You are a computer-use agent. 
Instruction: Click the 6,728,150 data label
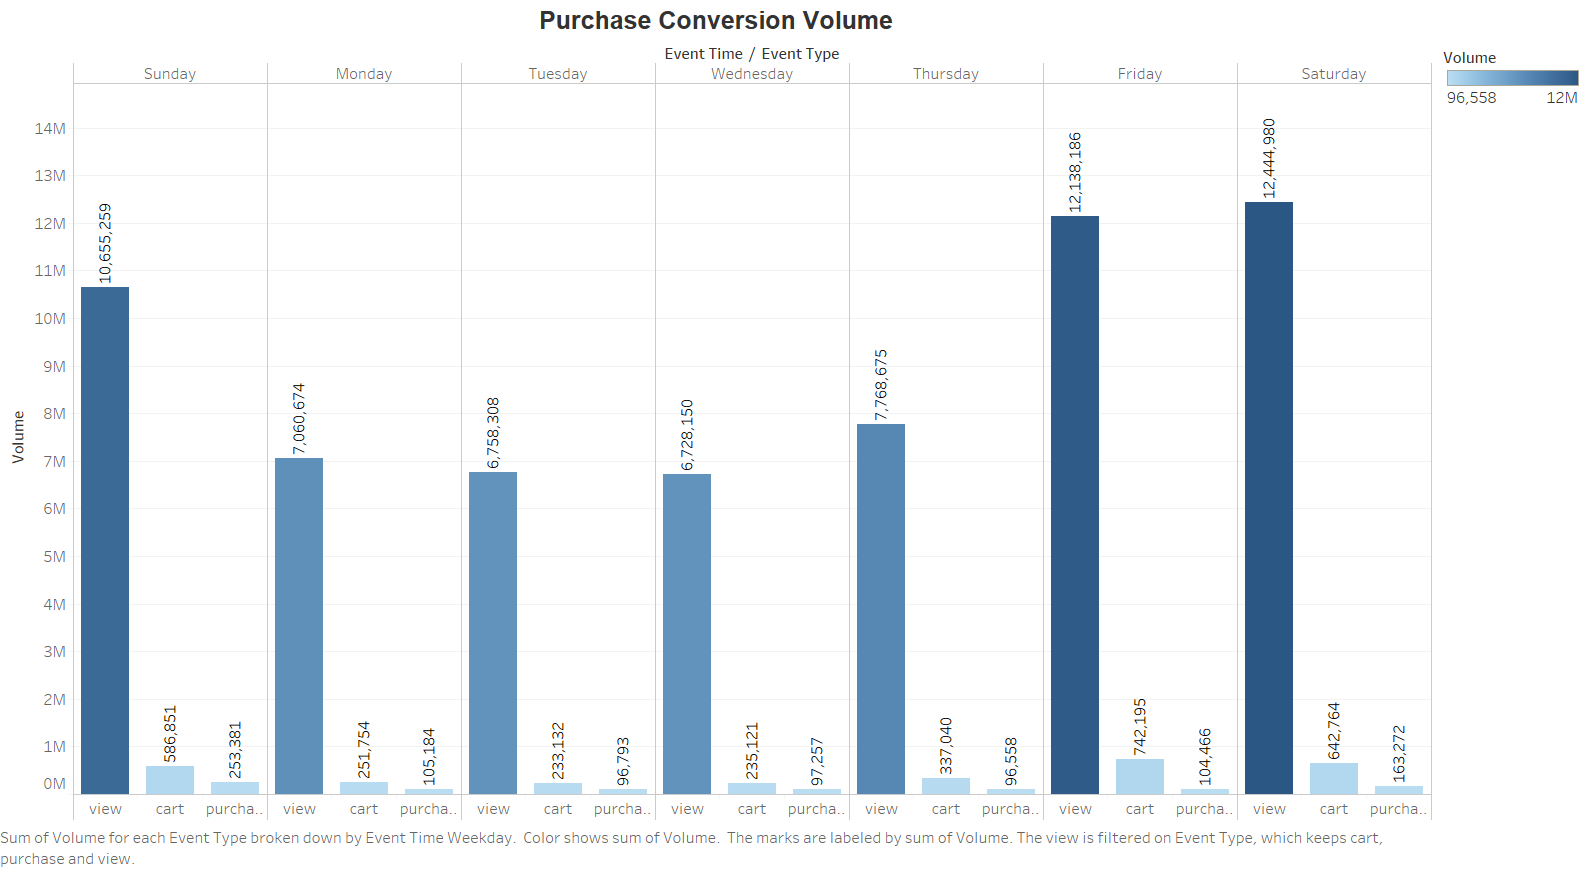pos(687,435)
